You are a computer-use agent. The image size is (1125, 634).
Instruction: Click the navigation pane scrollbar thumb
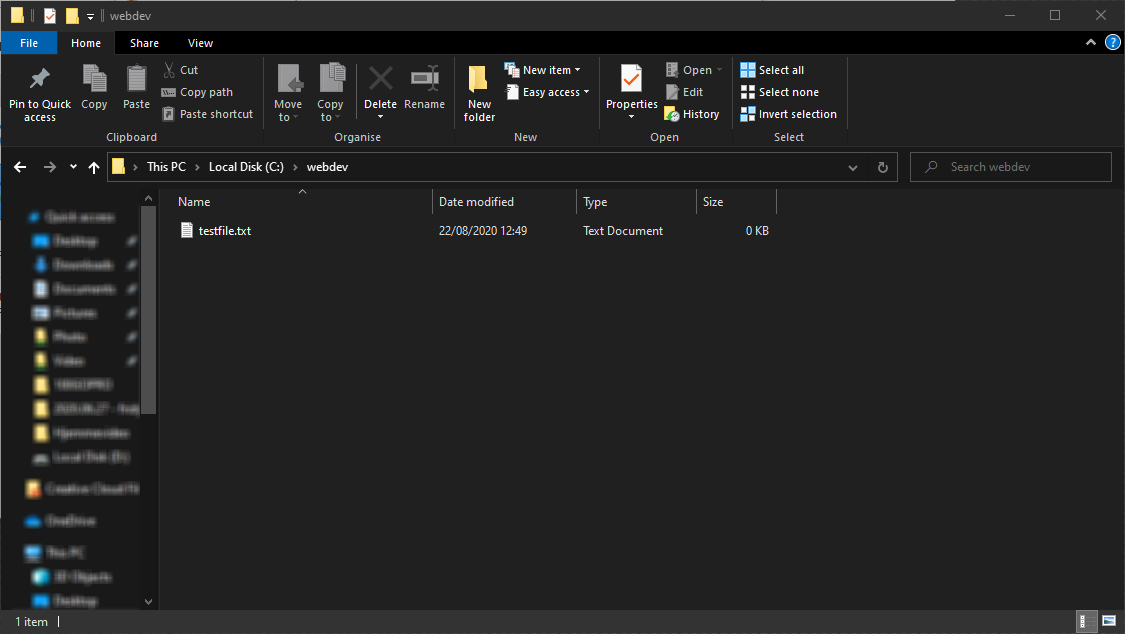[149, 310]
